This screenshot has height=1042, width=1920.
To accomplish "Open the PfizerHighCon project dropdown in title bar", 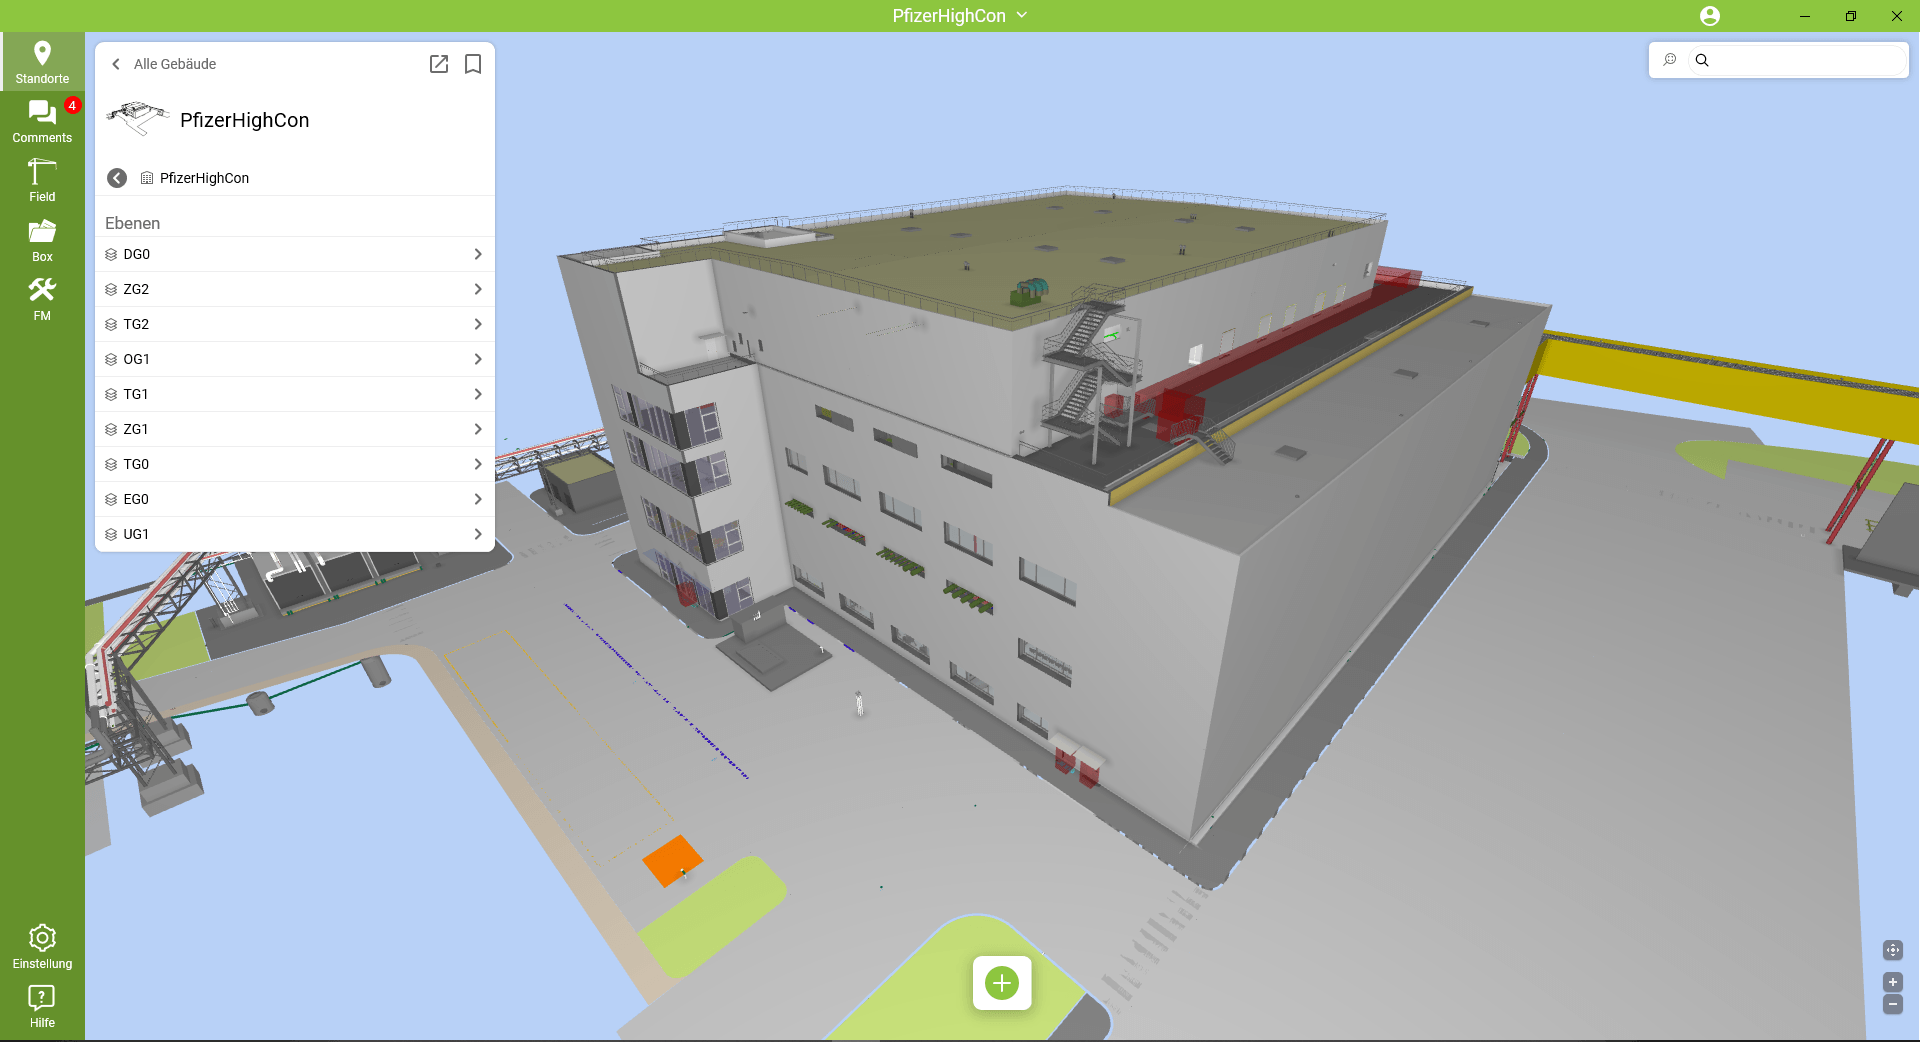I will (x=1021, y=15).
